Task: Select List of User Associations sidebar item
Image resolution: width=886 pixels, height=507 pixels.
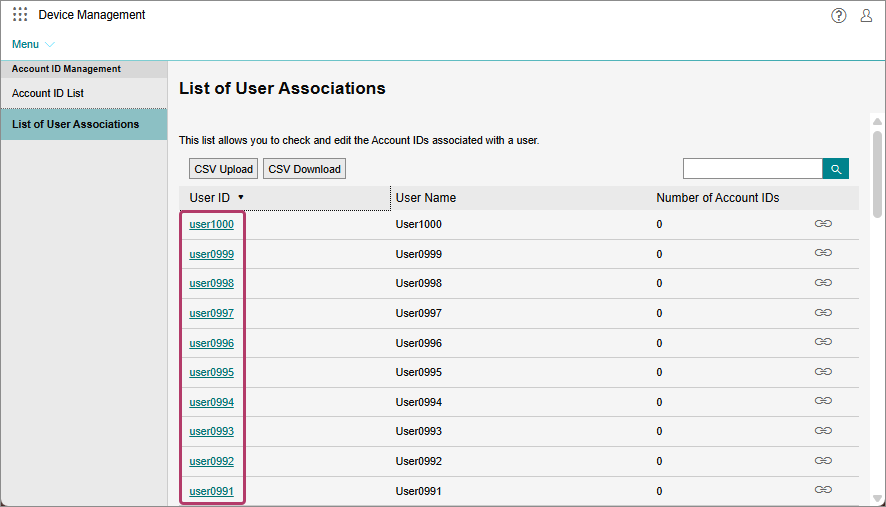Action: pyautogui.click(x=75, y=124)
